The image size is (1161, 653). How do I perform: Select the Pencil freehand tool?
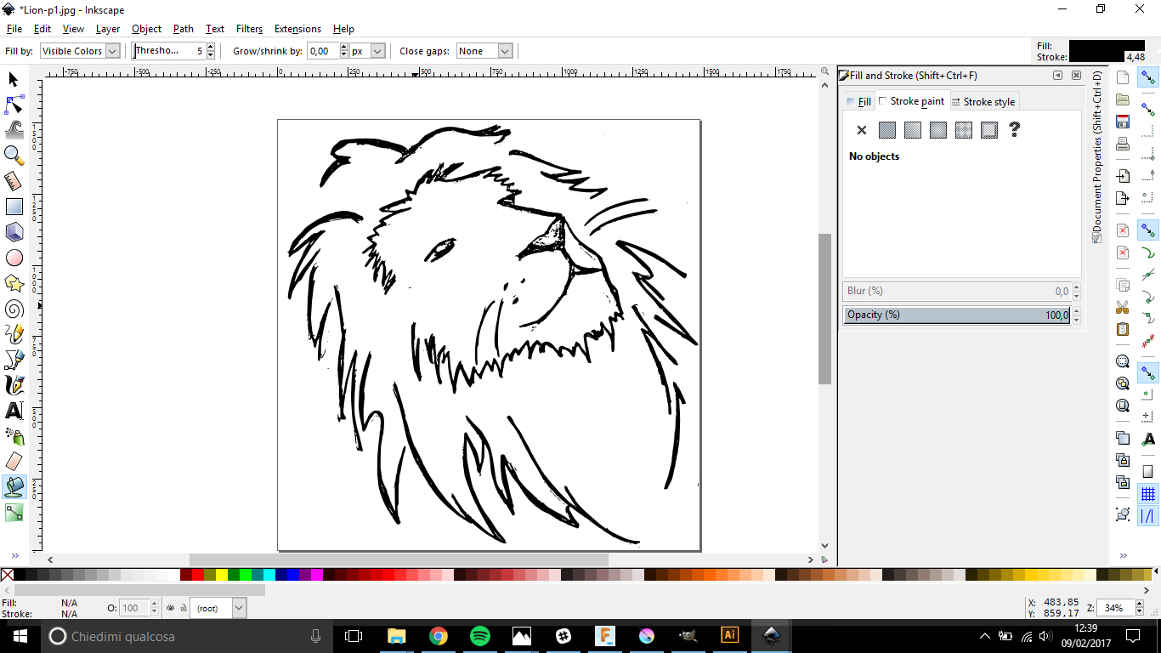[13, 334]
